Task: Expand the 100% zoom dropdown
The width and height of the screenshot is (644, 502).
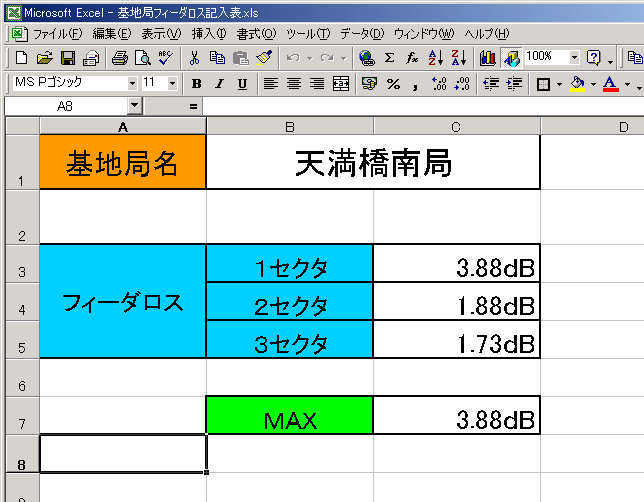Action: 573,57
